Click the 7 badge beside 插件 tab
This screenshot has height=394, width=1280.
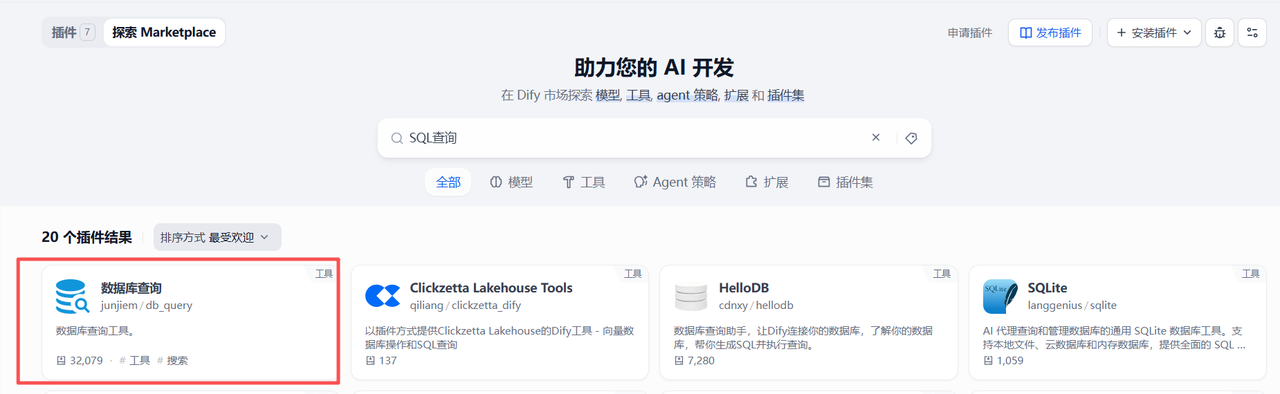pos(87,32)
